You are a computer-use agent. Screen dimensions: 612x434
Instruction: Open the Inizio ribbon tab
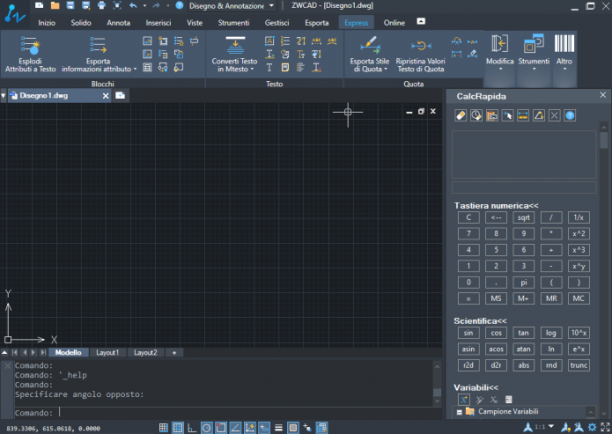click(x=47, y=23)
